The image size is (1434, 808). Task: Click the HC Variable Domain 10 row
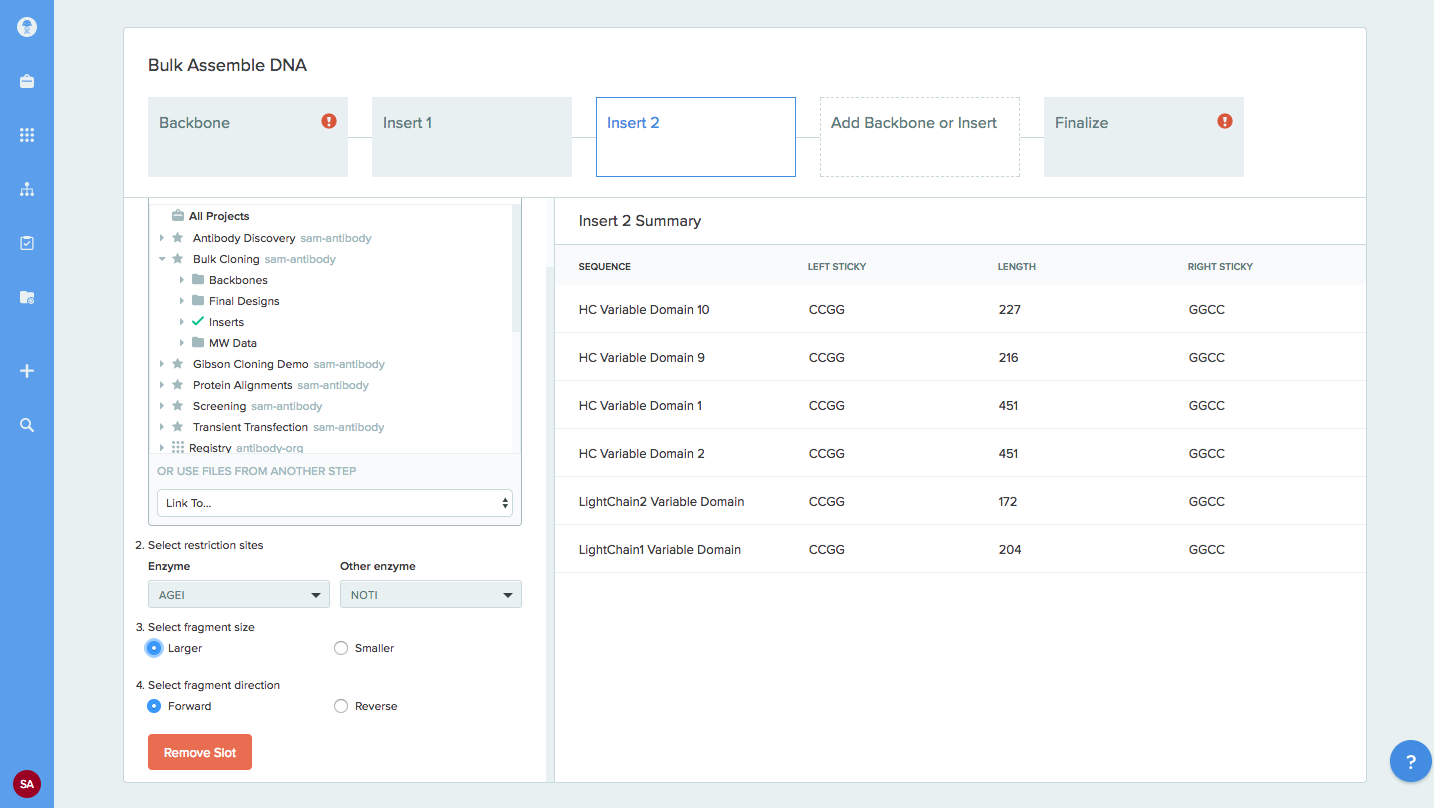[960, 309]
